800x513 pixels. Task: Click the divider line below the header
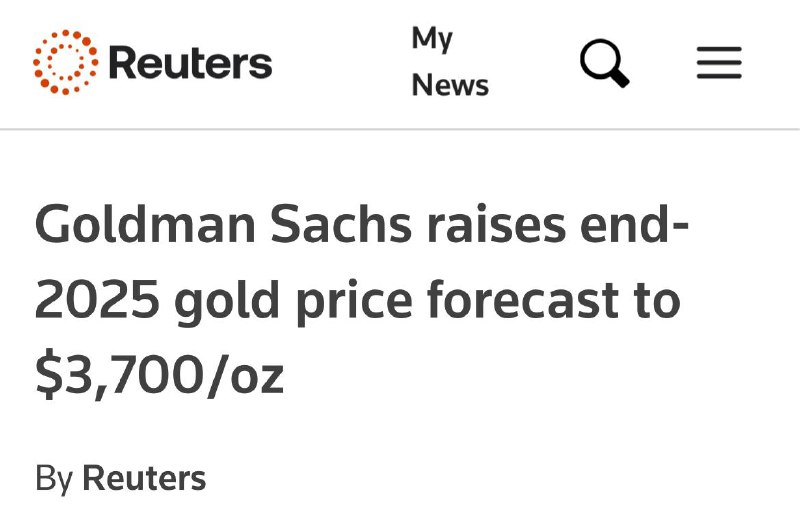point(400,130)
